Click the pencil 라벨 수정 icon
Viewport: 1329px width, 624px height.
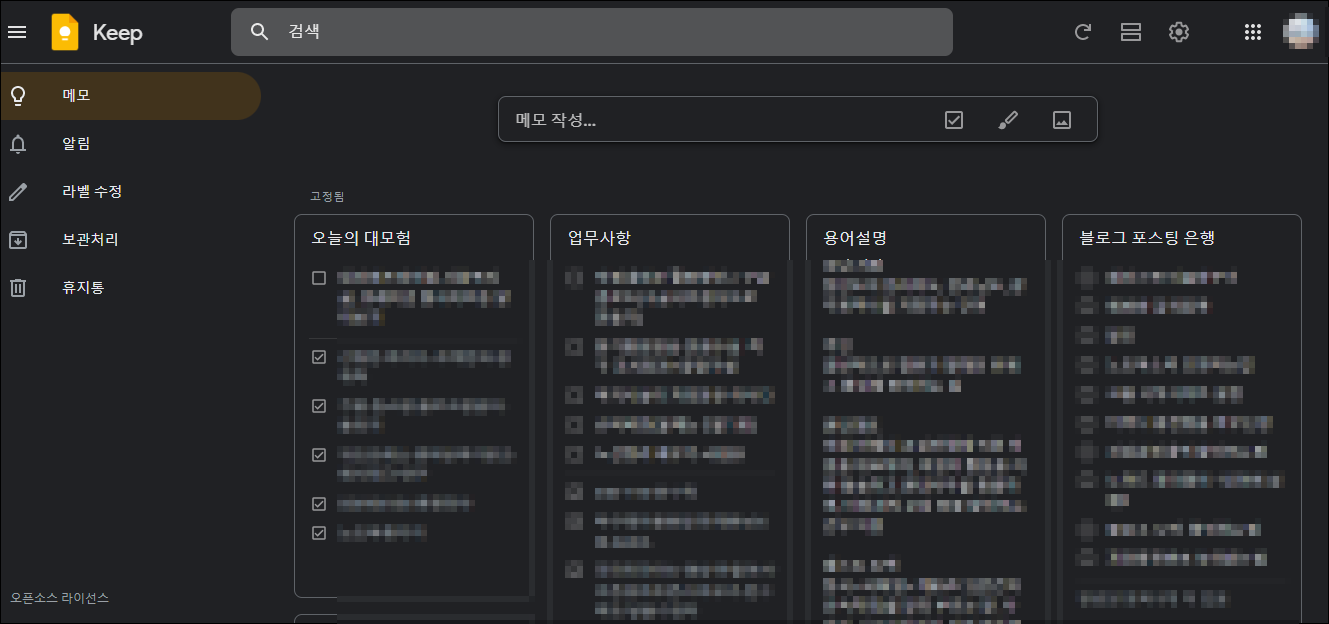point(18,192)
